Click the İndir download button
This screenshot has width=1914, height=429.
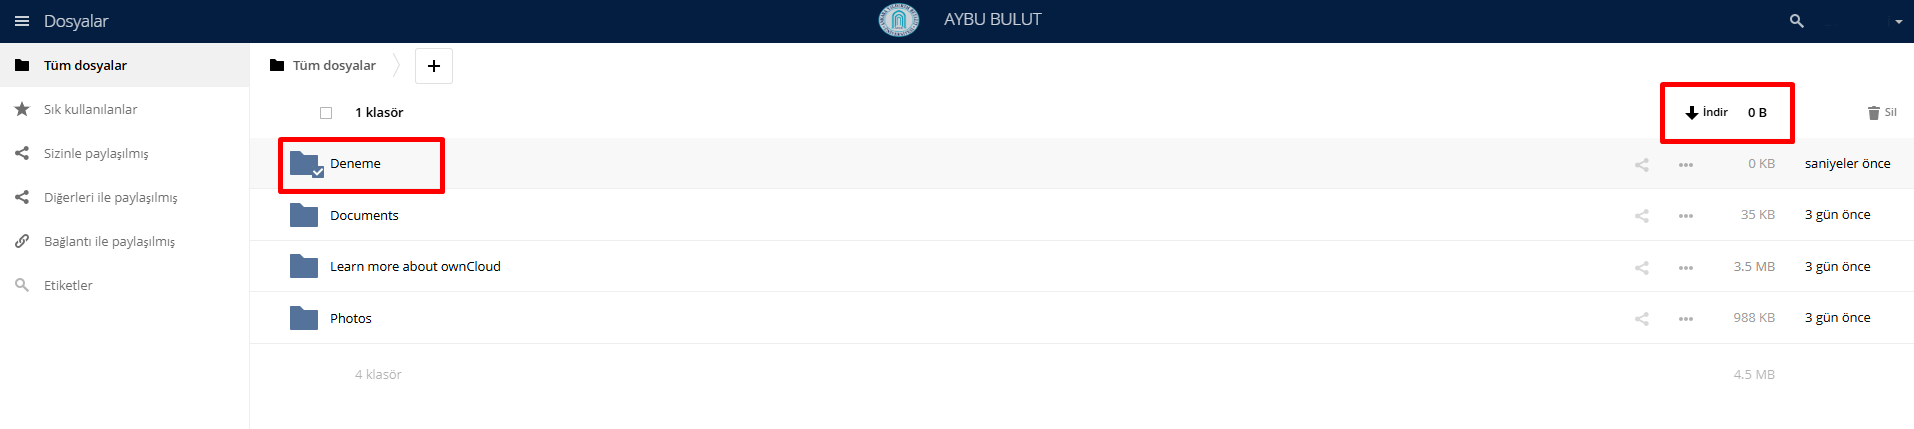1707,113
